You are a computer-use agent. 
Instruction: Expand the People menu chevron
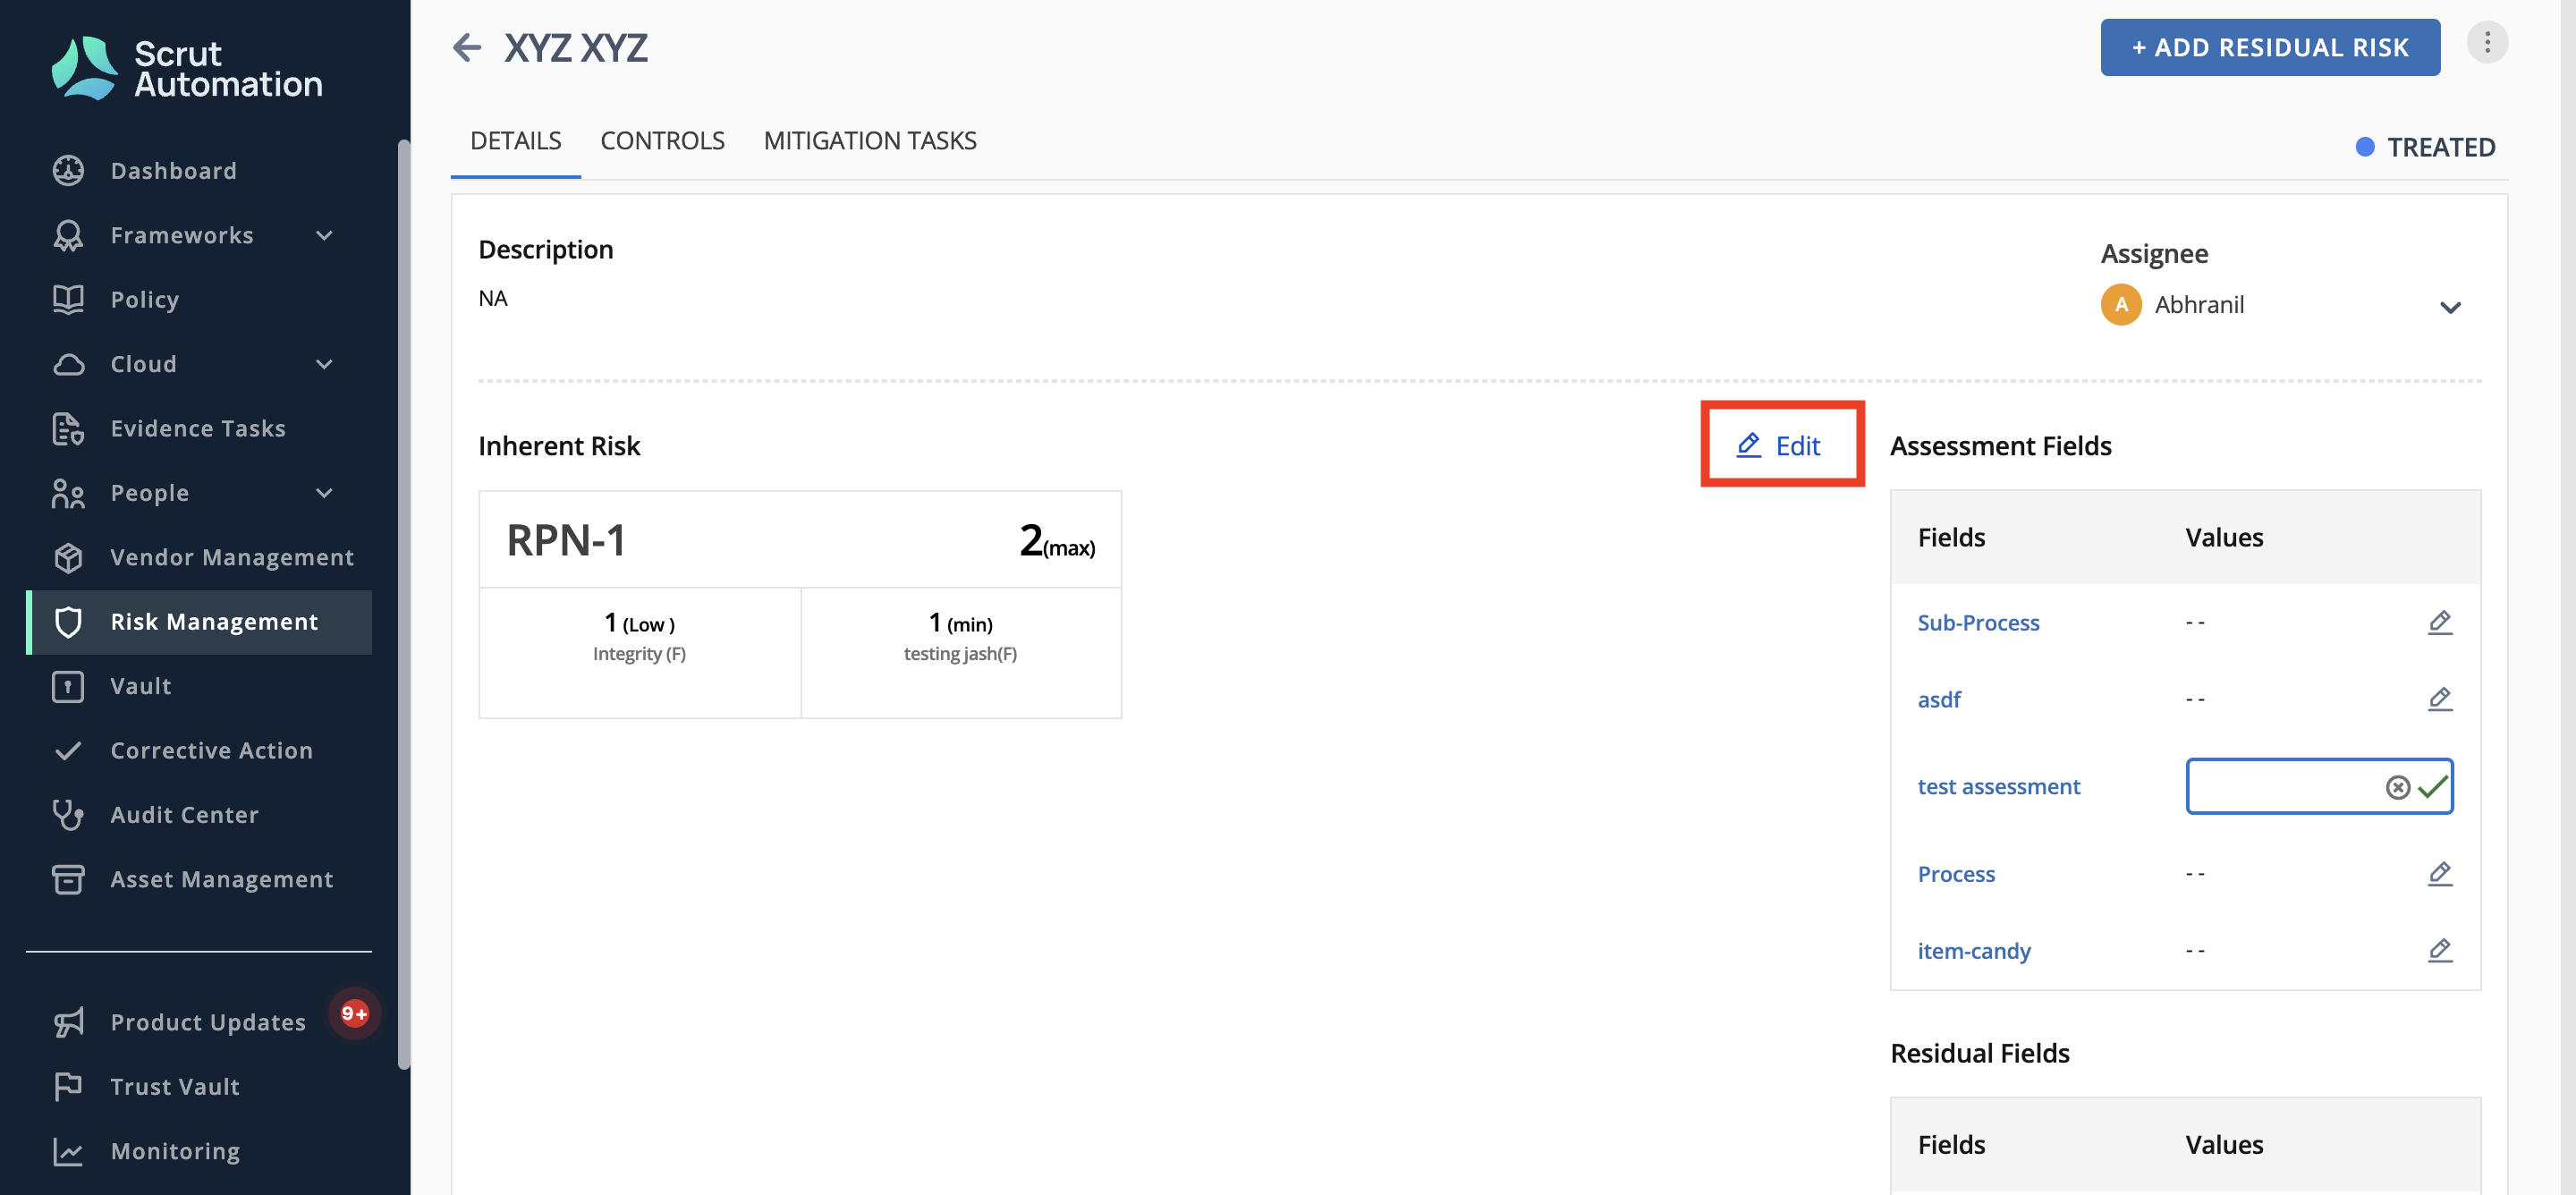[x=324, y=493]
